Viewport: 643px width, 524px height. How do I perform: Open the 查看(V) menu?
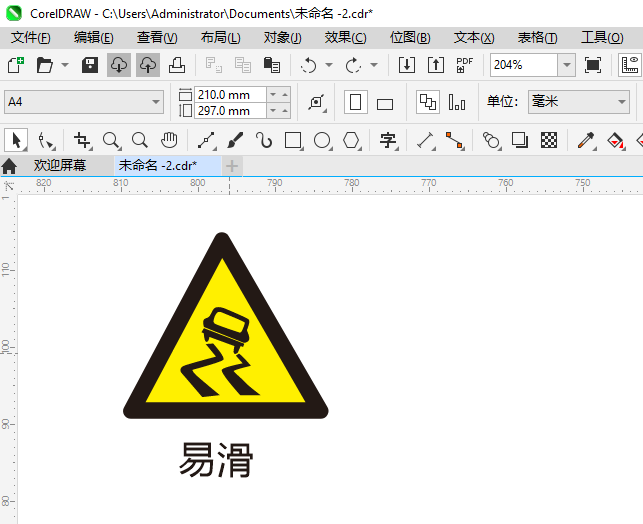click(x=157, y=38)
